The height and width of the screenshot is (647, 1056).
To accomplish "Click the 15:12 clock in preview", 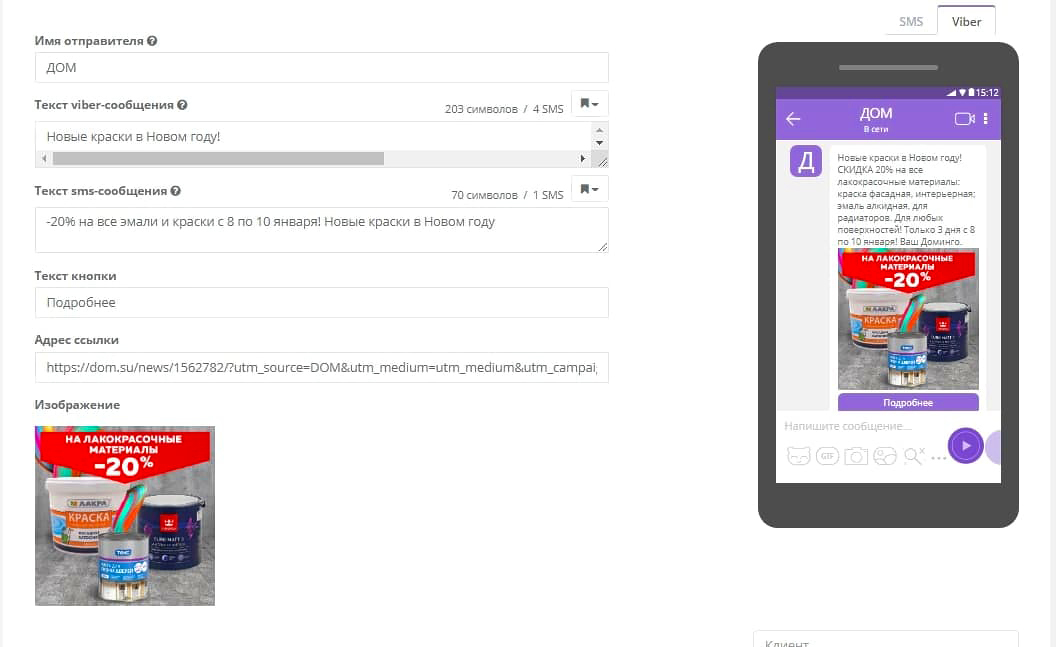I will pyautogui.click(x=987, y=93).
